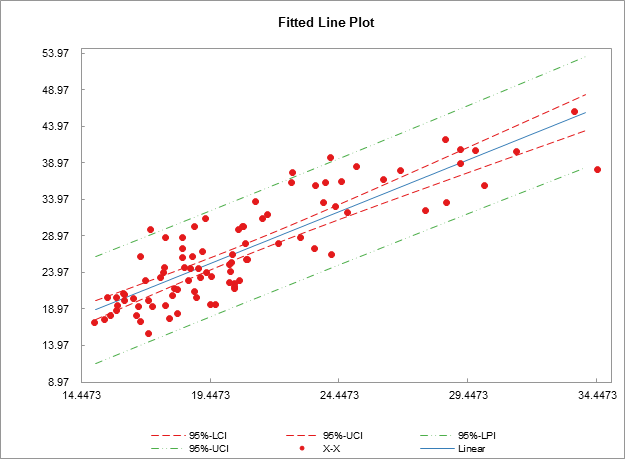Screen dimensions: 625x459
Task: Click the green dash-dot 95%-UCI legend entry
Action: [x=190, y=449]
